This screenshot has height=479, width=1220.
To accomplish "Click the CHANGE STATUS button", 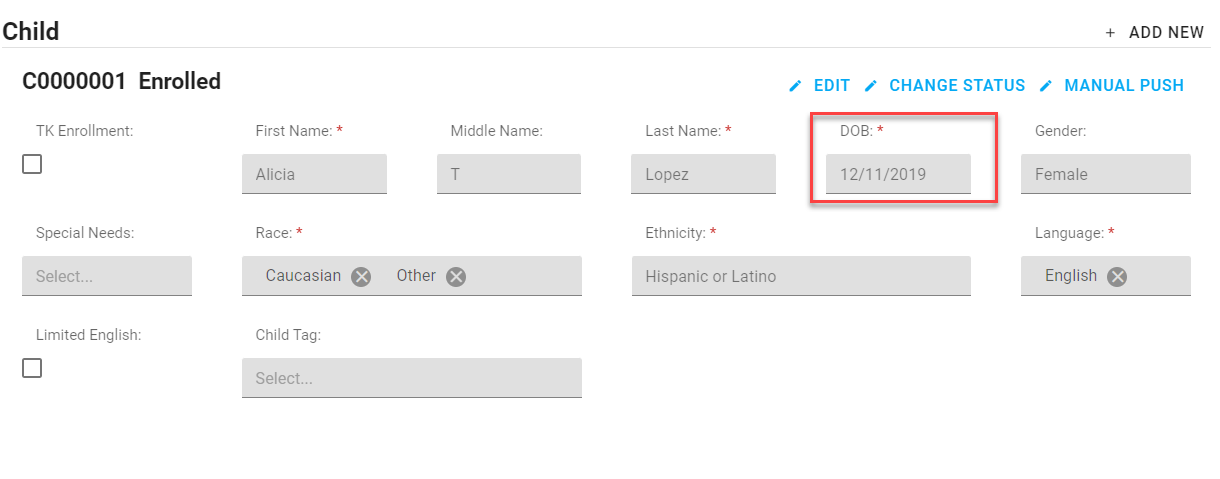I will pos(957,86).
